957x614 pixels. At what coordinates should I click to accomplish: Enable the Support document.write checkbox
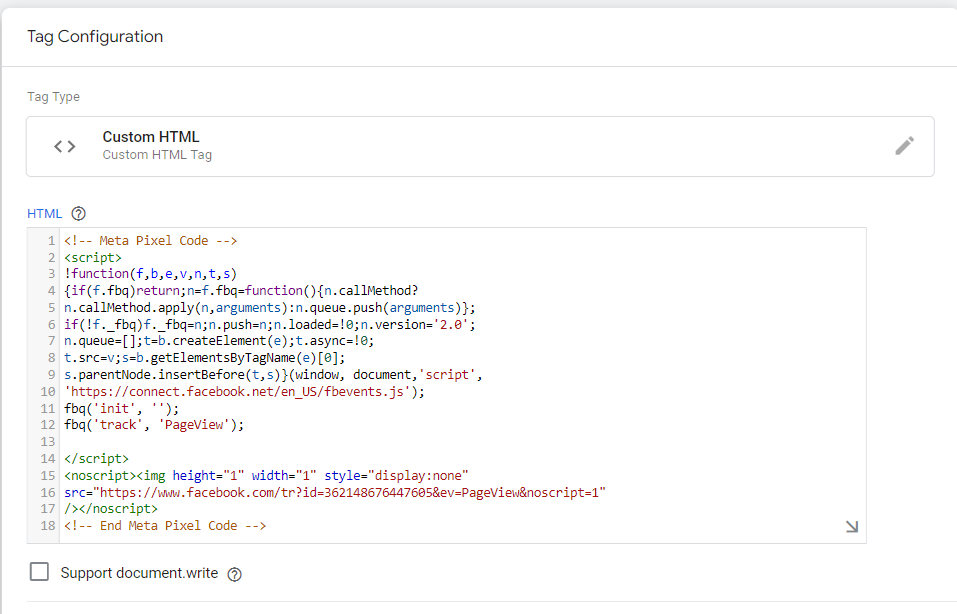click(x=40, y=572)
